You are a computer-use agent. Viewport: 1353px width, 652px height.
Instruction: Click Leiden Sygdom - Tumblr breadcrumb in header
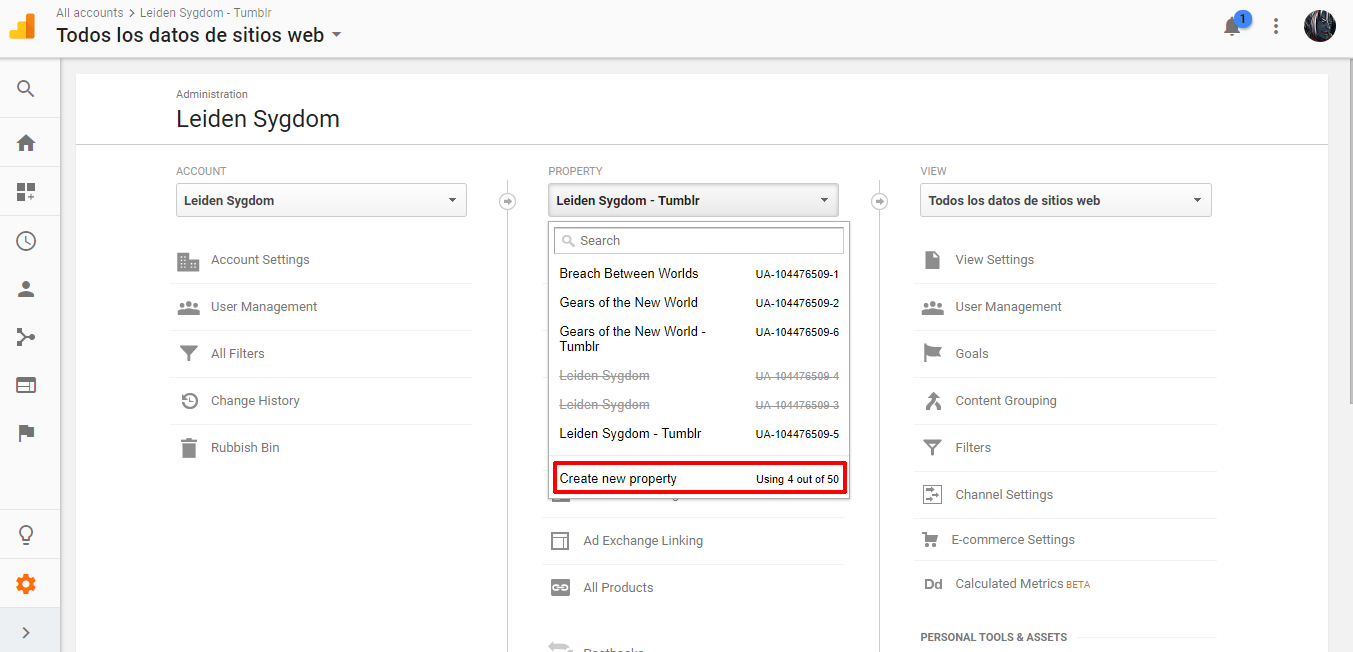(x=205, y=13)
